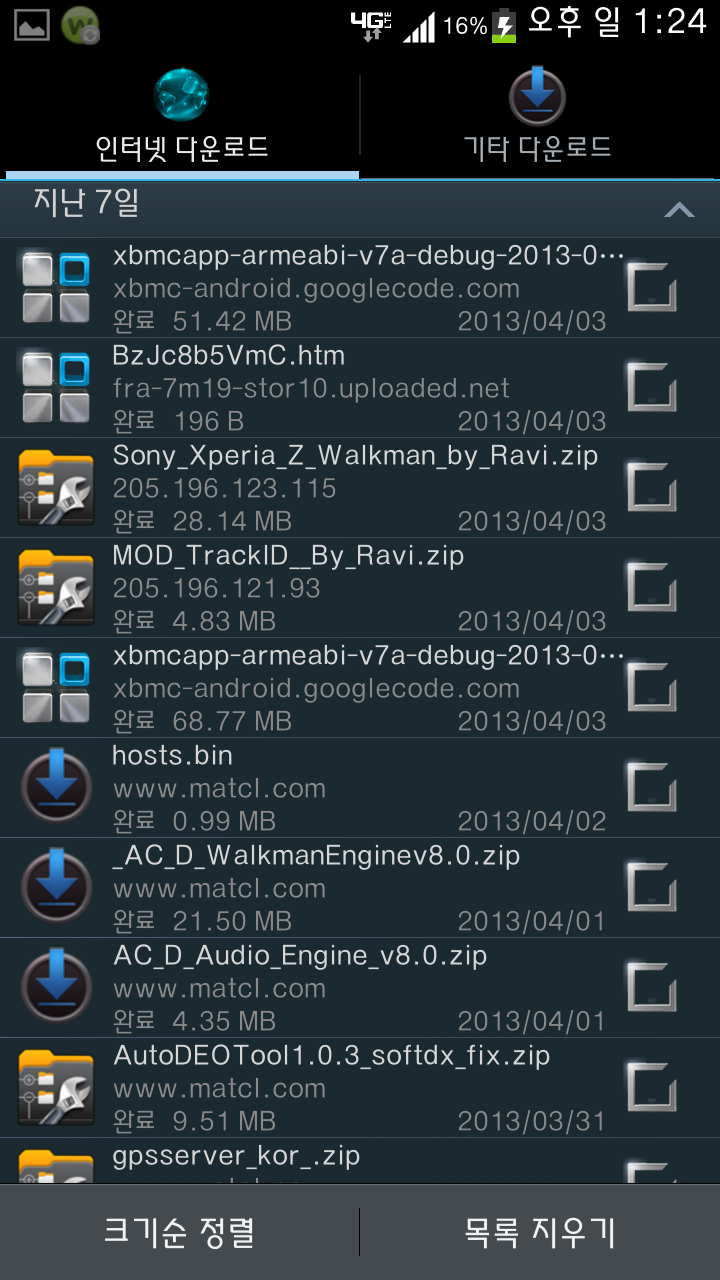
Task: Tap the folder-wrench icon for Sony_Xperia_Z_Walkman_by_Ravi.zip
Action: [x=56, y=488]
